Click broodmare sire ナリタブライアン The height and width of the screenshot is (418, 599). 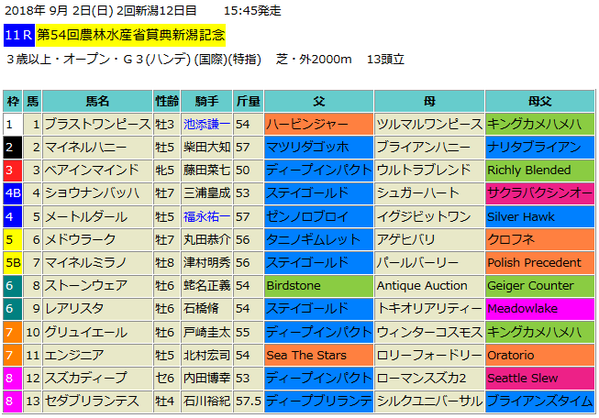[539, 147]
